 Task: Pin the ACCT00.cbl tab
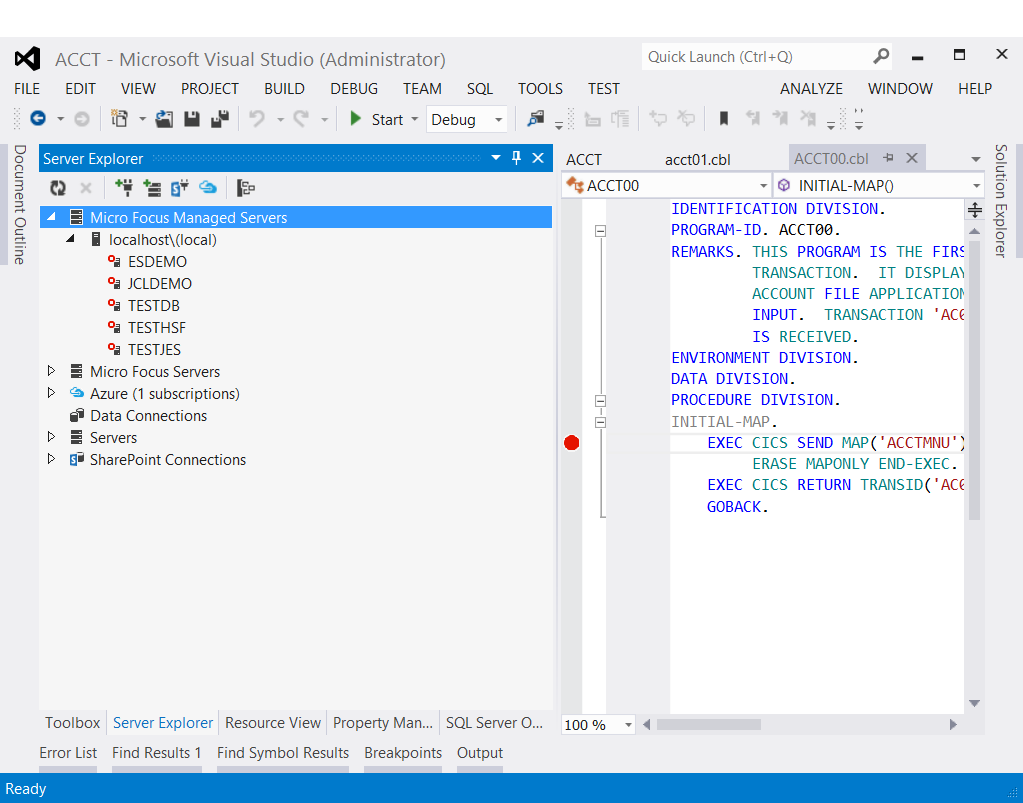click(x=888, y=158)
